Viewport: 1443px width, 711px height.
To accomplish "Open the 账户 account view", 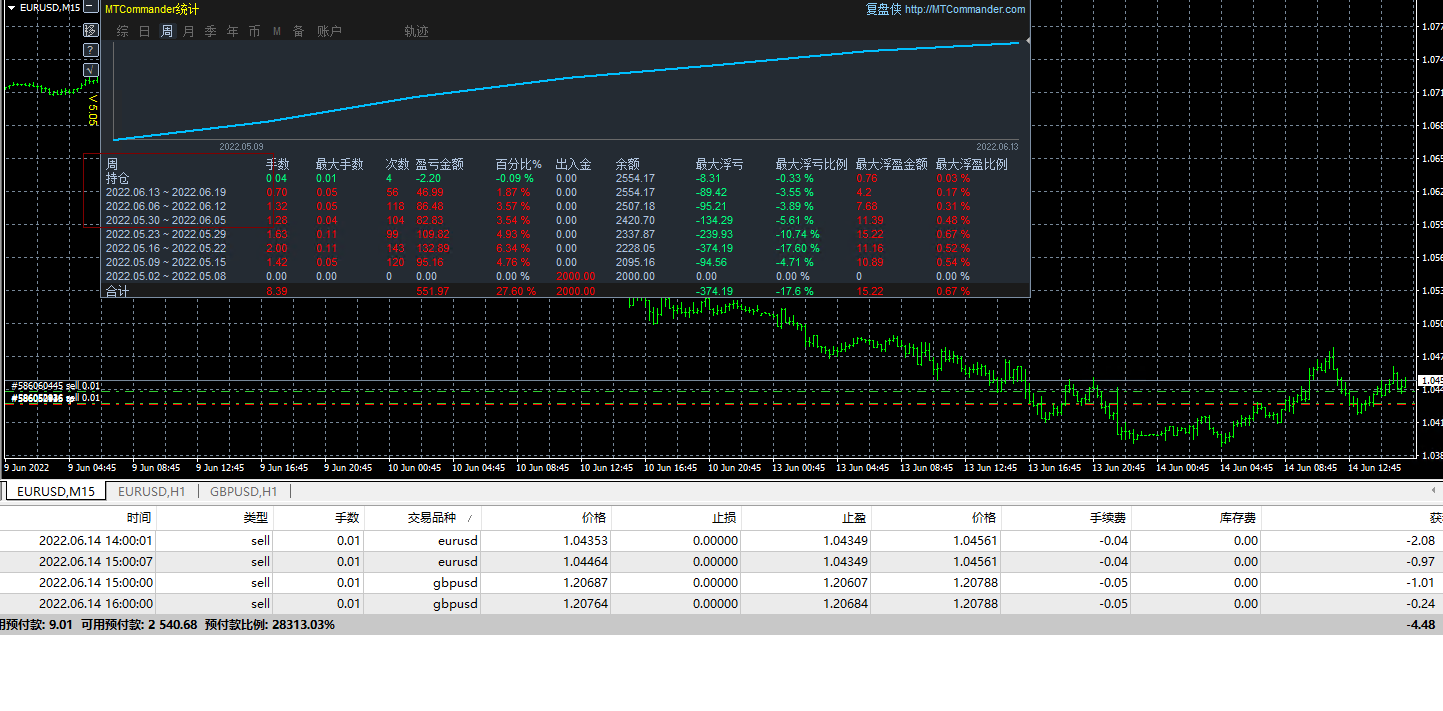I will (x=329, y=31).
